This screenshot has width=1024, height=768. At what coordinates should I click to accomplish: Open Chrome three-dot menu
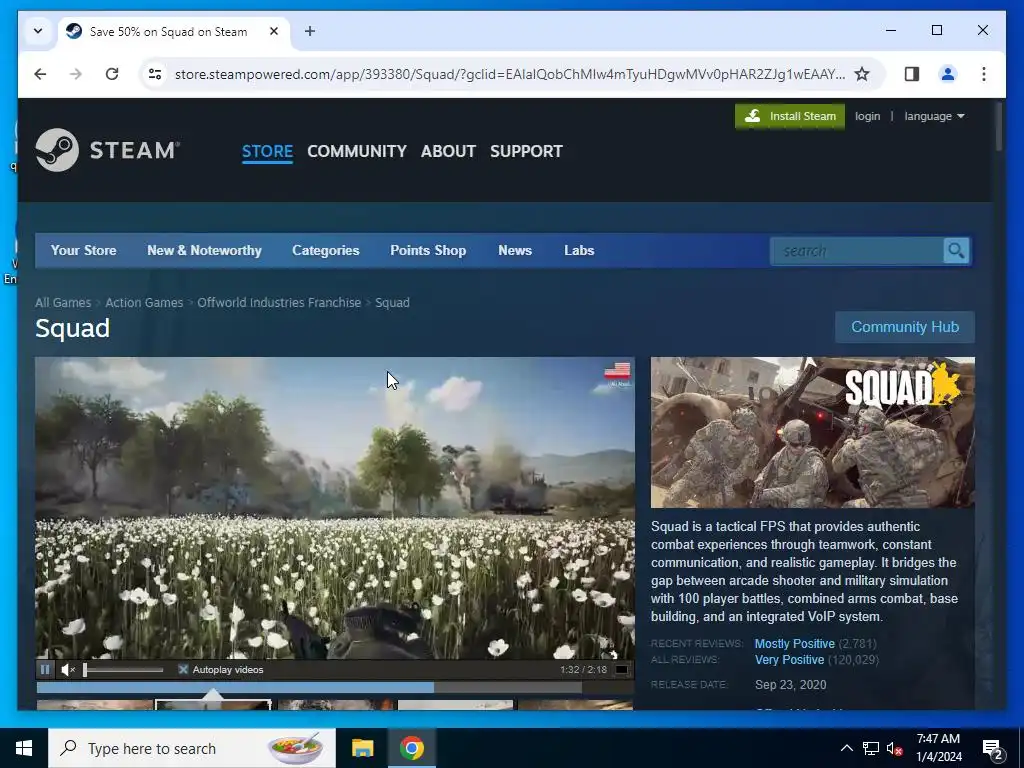984,74
